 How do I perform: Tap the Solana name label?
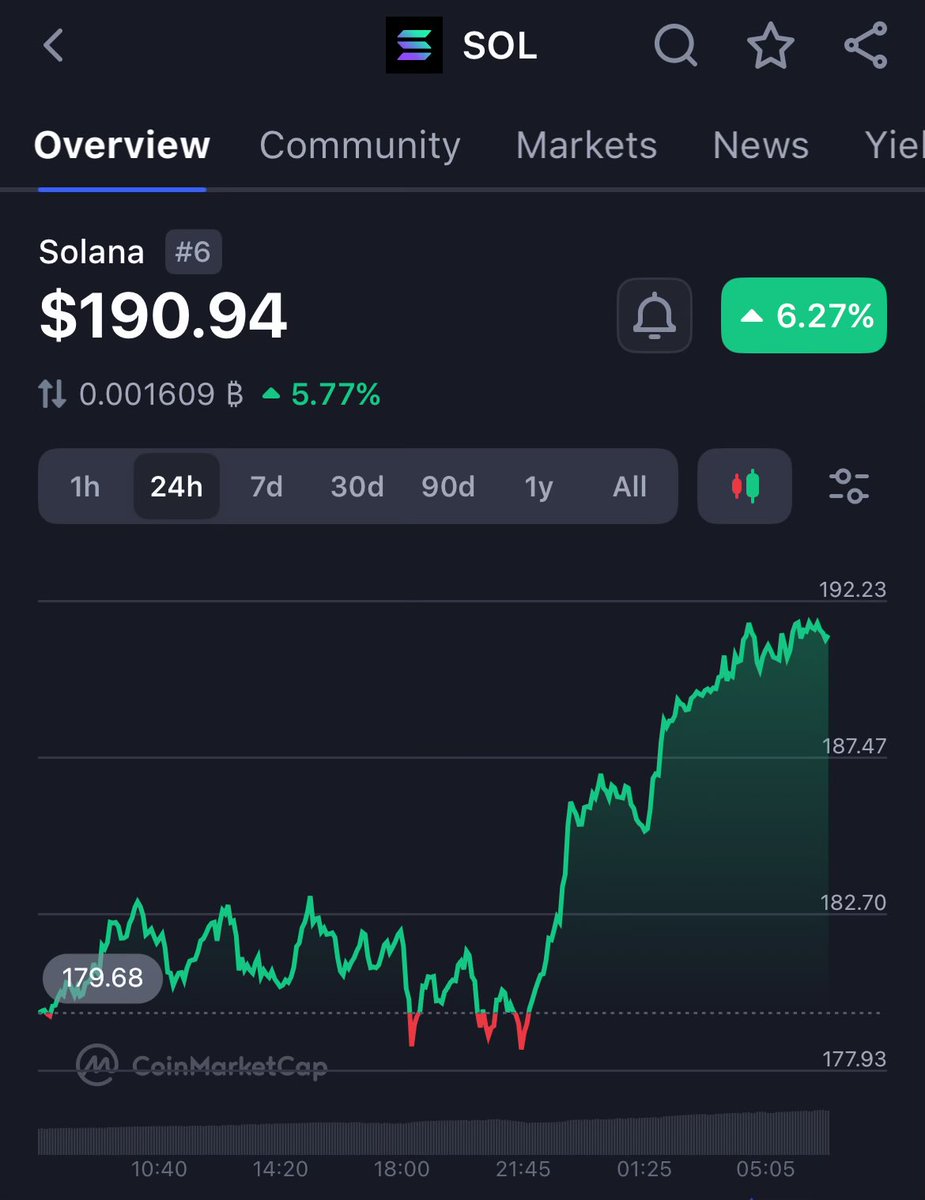pyautogui.click(x=92, y=252)
